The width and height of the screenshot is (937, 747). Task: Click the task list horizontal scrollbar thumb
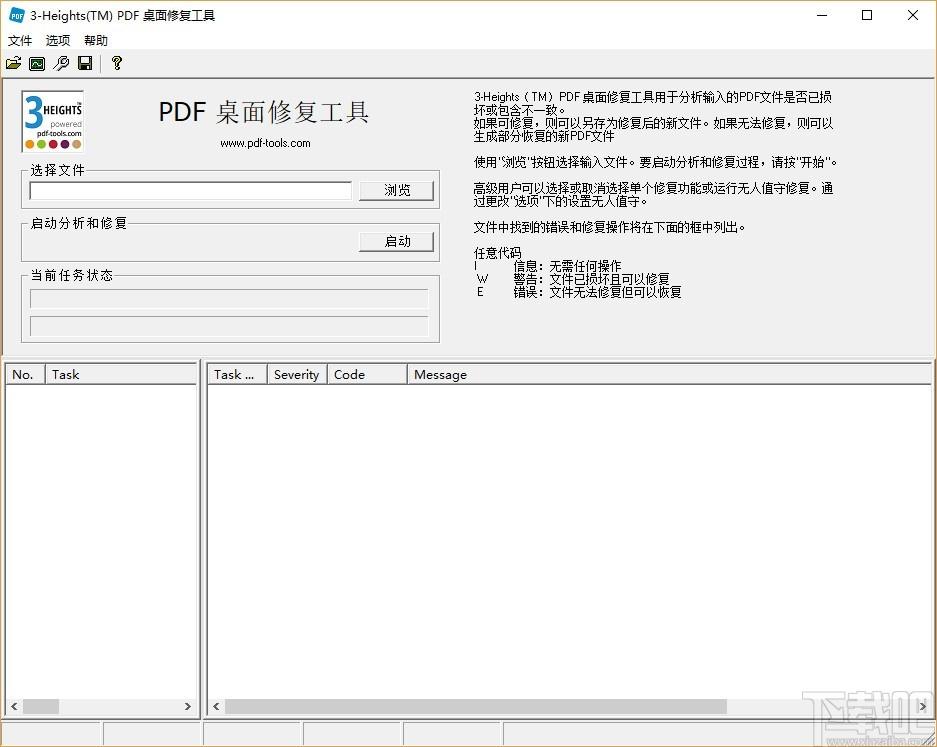pyautogui.click(x=41, y=706)
